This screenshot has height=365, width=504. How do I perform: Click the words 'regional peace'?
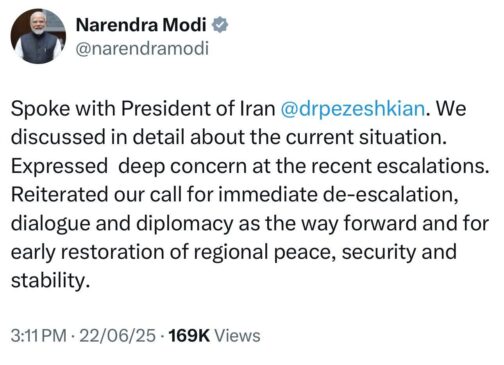pyautogui.click(x=264, y=252)
